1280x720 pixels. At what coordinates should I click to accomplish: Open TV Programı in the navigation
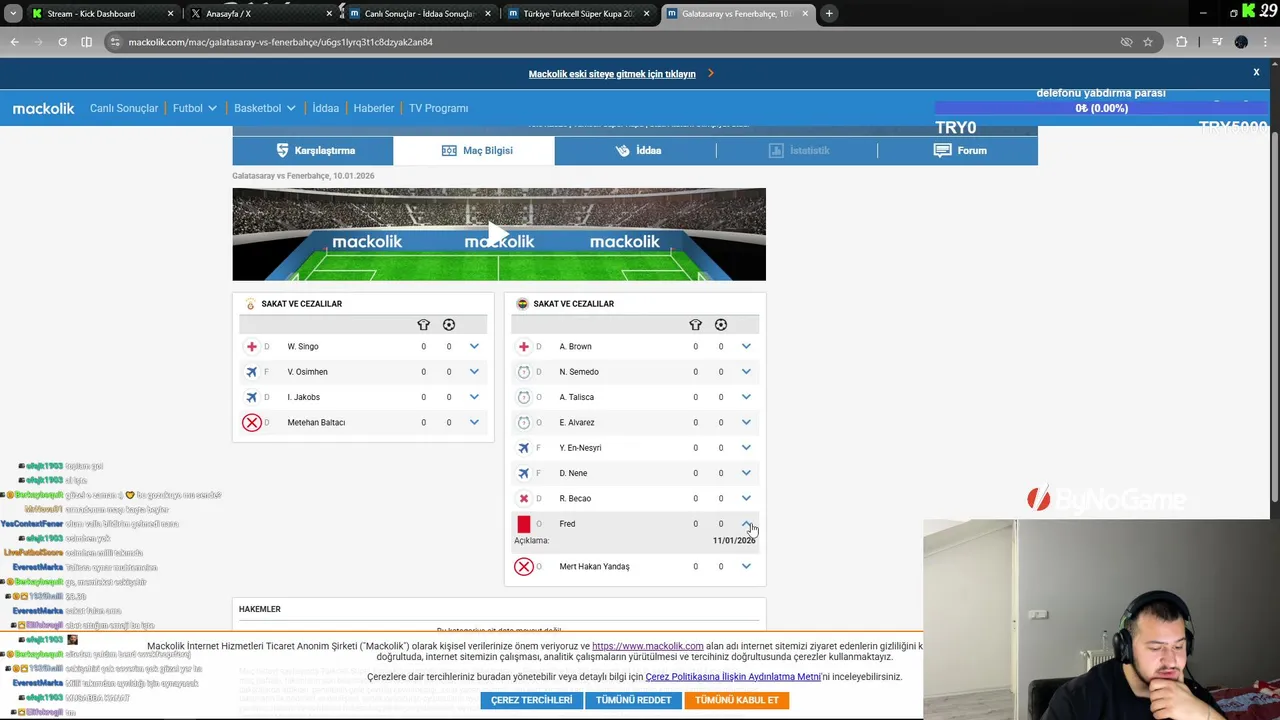pos(438,108)
